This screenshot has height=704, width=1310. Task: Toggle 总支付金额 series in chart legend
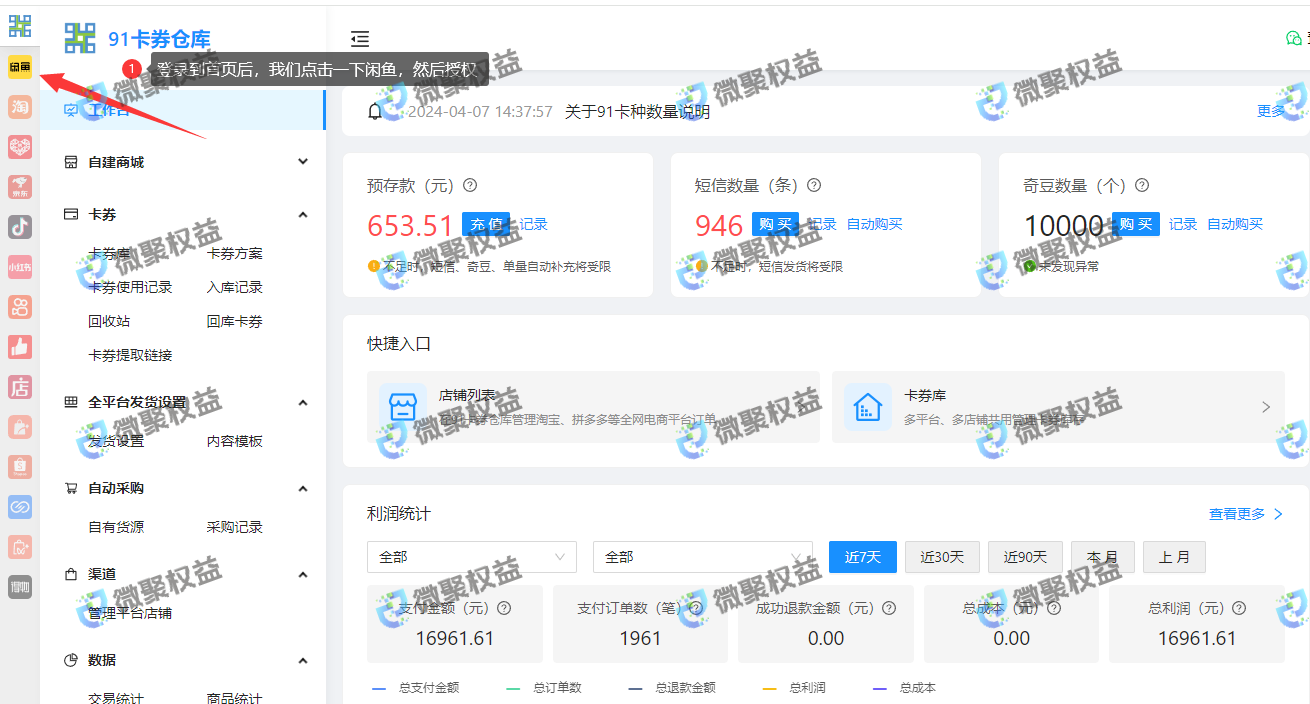coord(415,688)
